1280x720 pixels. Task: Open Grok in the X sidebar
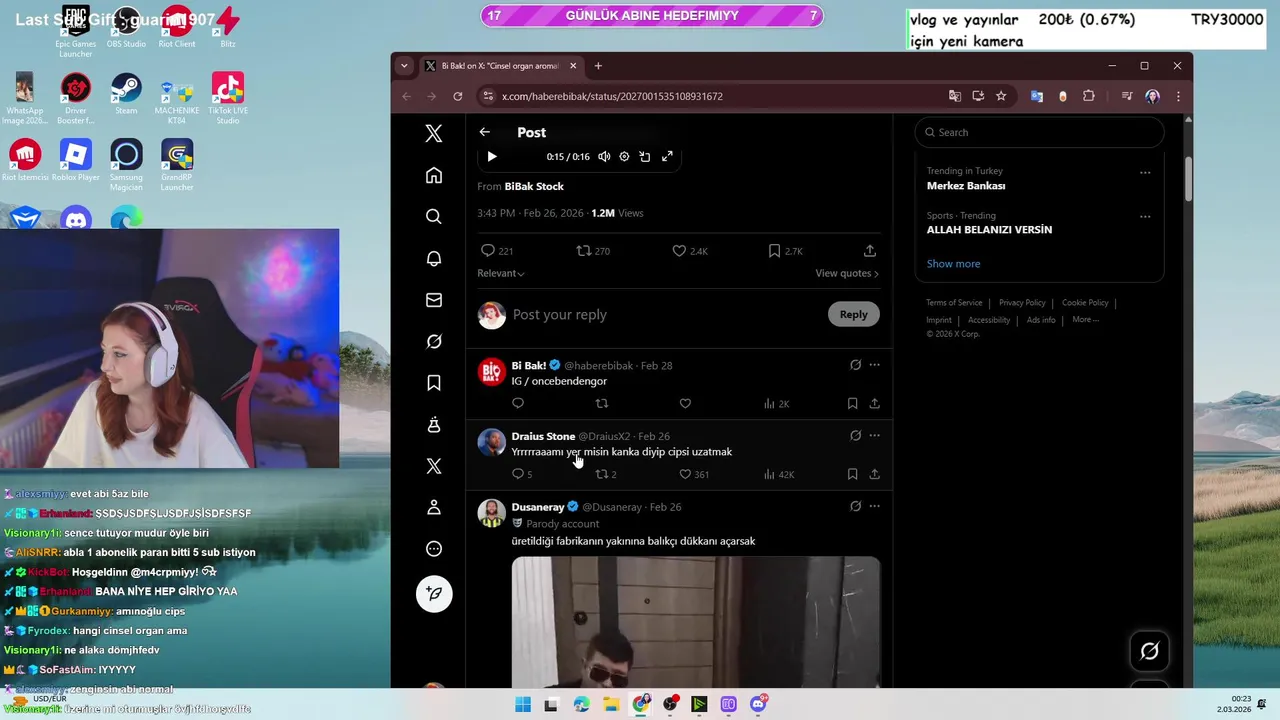434,341
